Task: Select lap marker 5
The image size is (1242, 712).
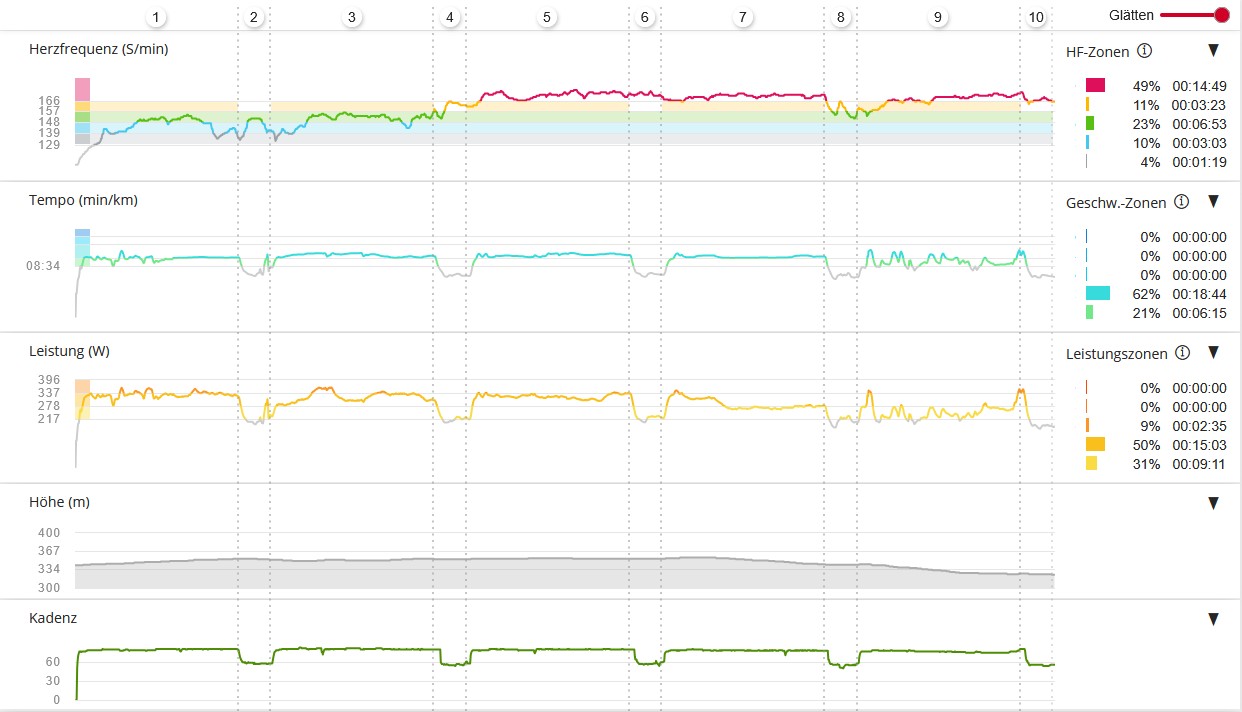Action: point(546,18)
